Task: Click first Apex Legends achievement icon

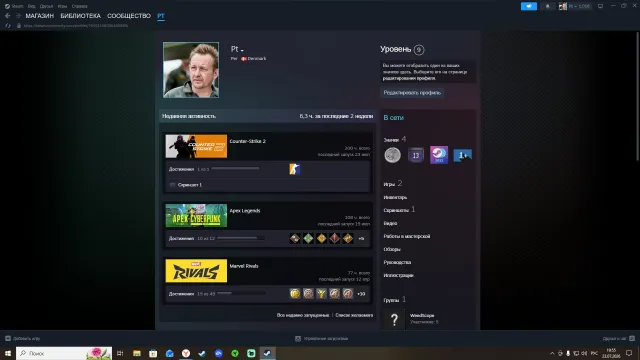Action: click(x=295, y=238)
